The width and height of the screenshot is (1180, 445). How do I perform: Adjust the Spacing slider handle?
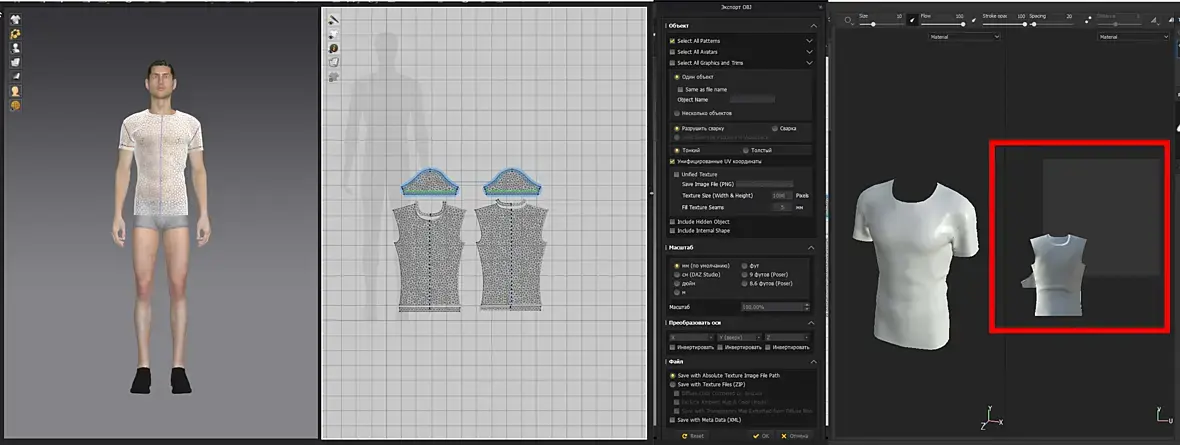pyautogui.click(x=1034, y=24)
